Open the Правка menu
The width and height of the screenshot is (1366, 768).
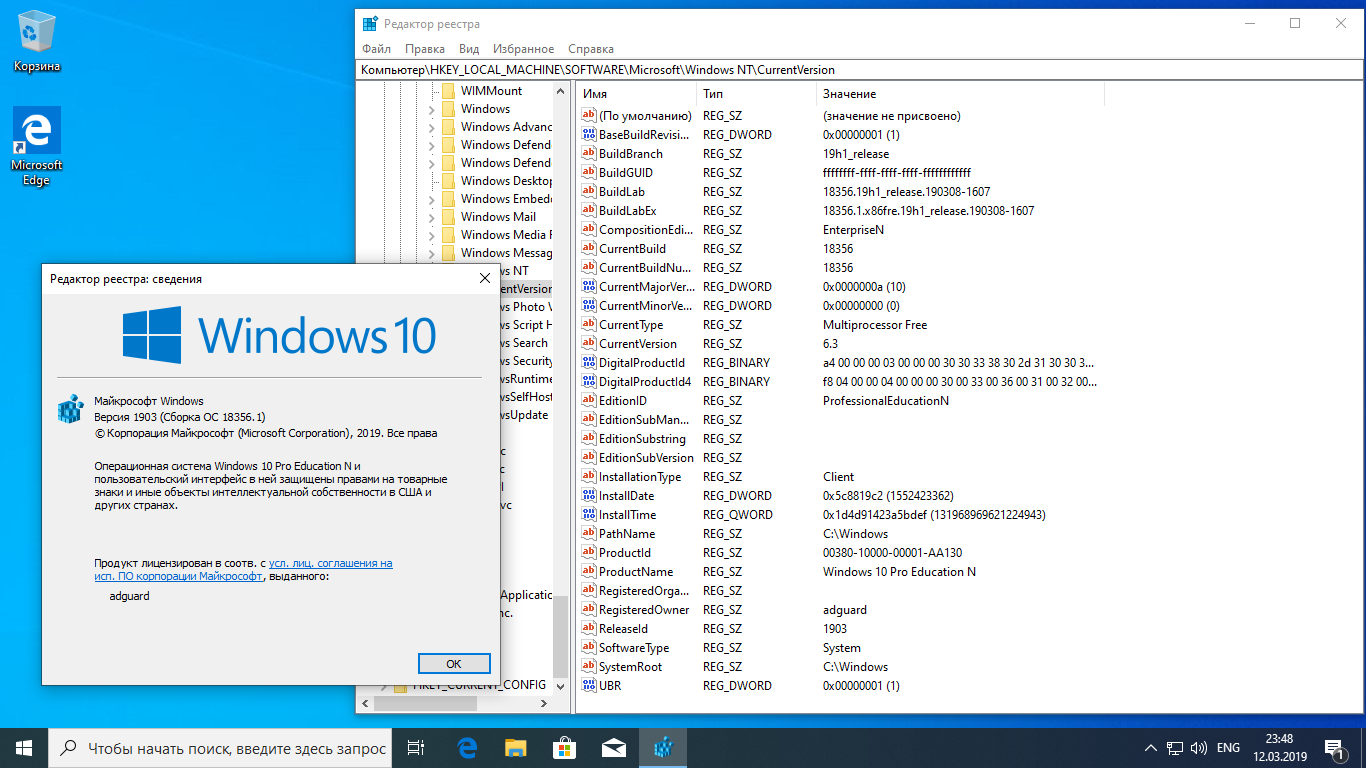[x=425, y=49]
